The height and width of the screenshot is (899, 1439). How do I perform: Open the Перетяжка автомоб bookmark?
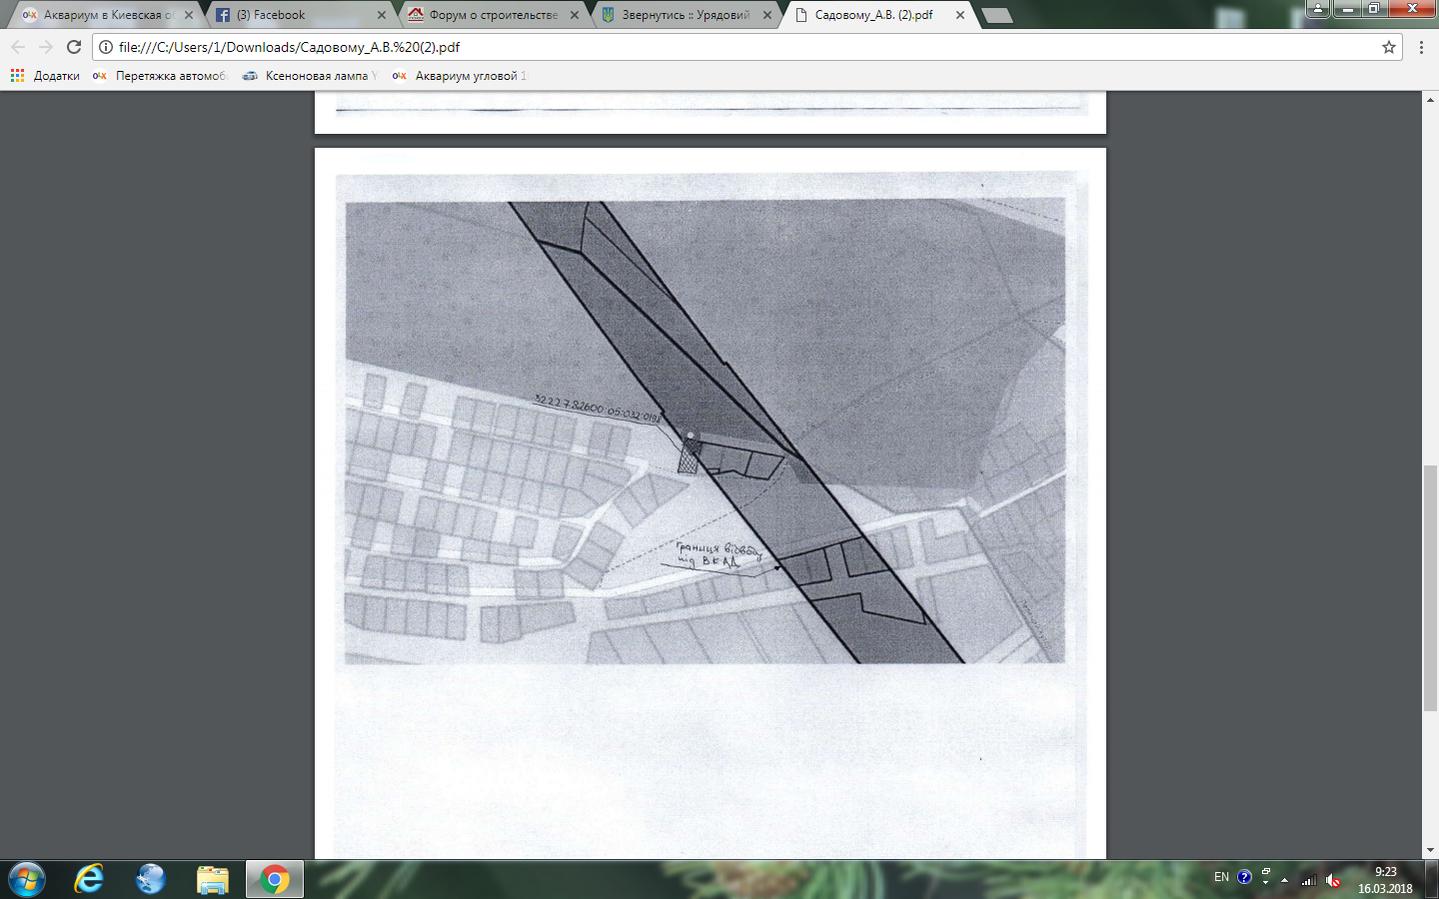coord(160,76)
